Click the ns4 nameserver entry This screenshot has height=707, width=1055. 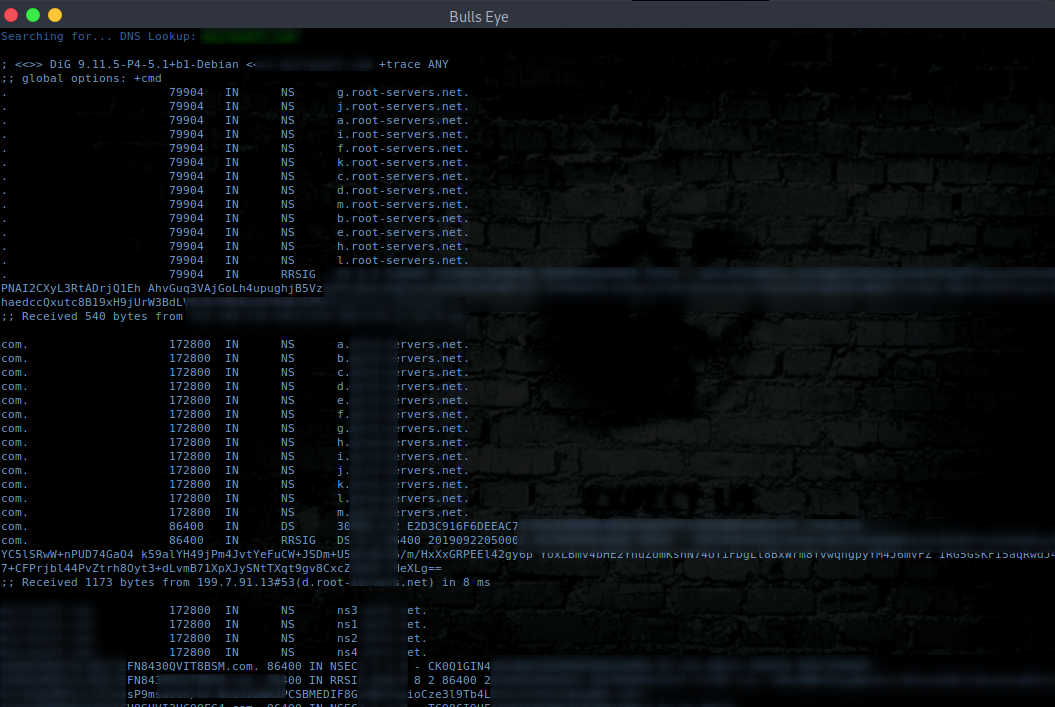[x=347, y=653]
